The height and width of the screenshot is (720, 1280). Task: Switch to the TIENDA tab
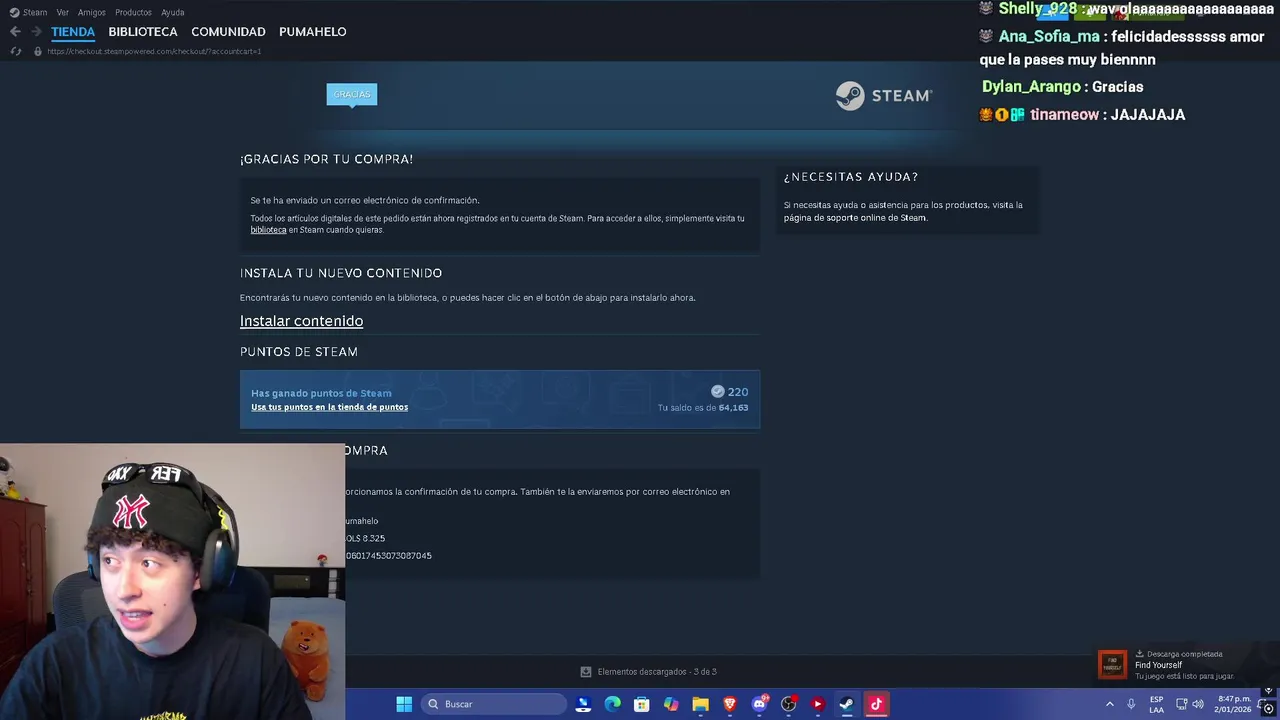(x=73, y=32)
